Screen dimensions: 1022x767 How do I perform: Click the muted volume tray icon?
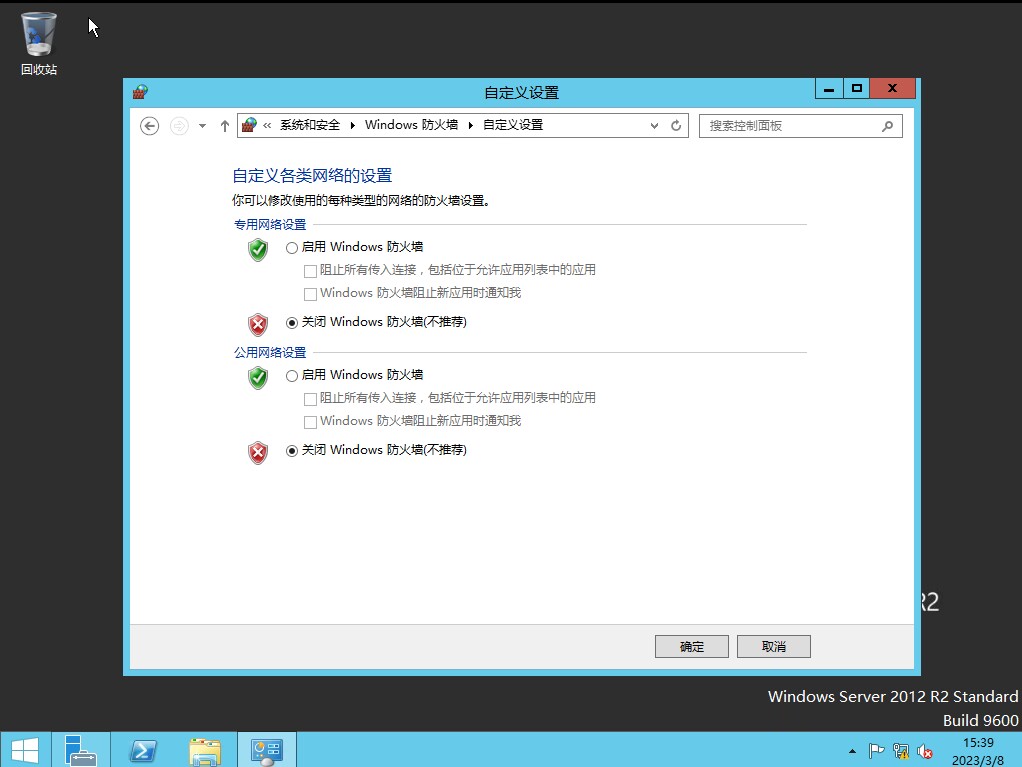point(924,751)
